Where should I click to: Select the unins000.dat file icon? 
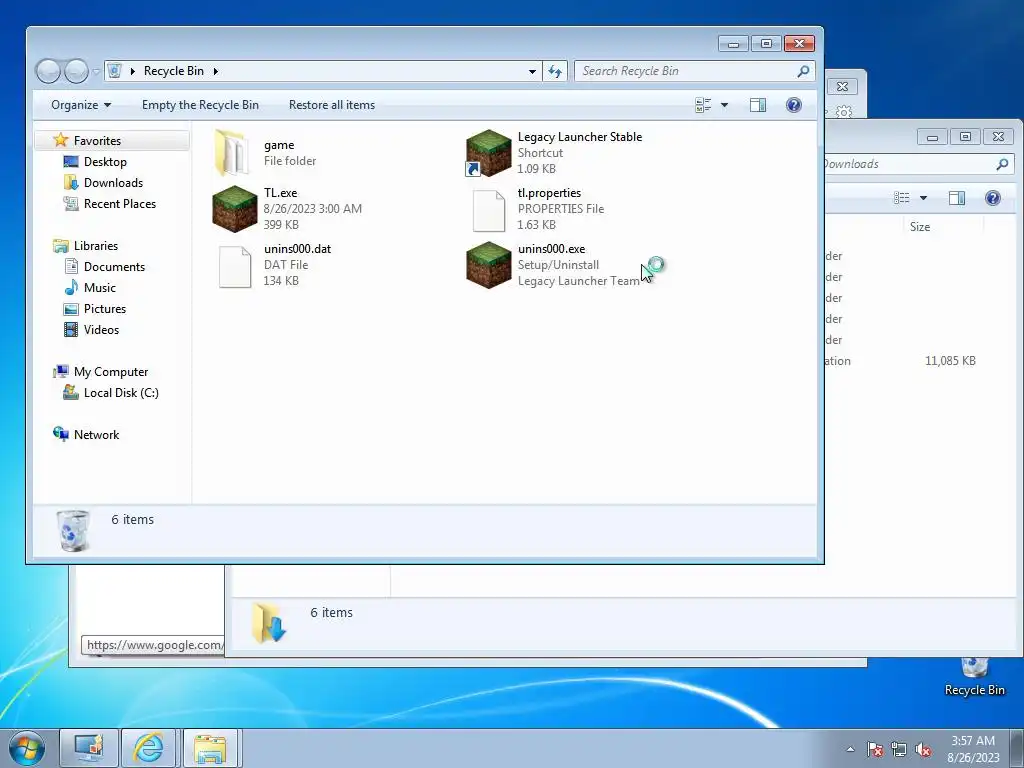click(234, 266)
